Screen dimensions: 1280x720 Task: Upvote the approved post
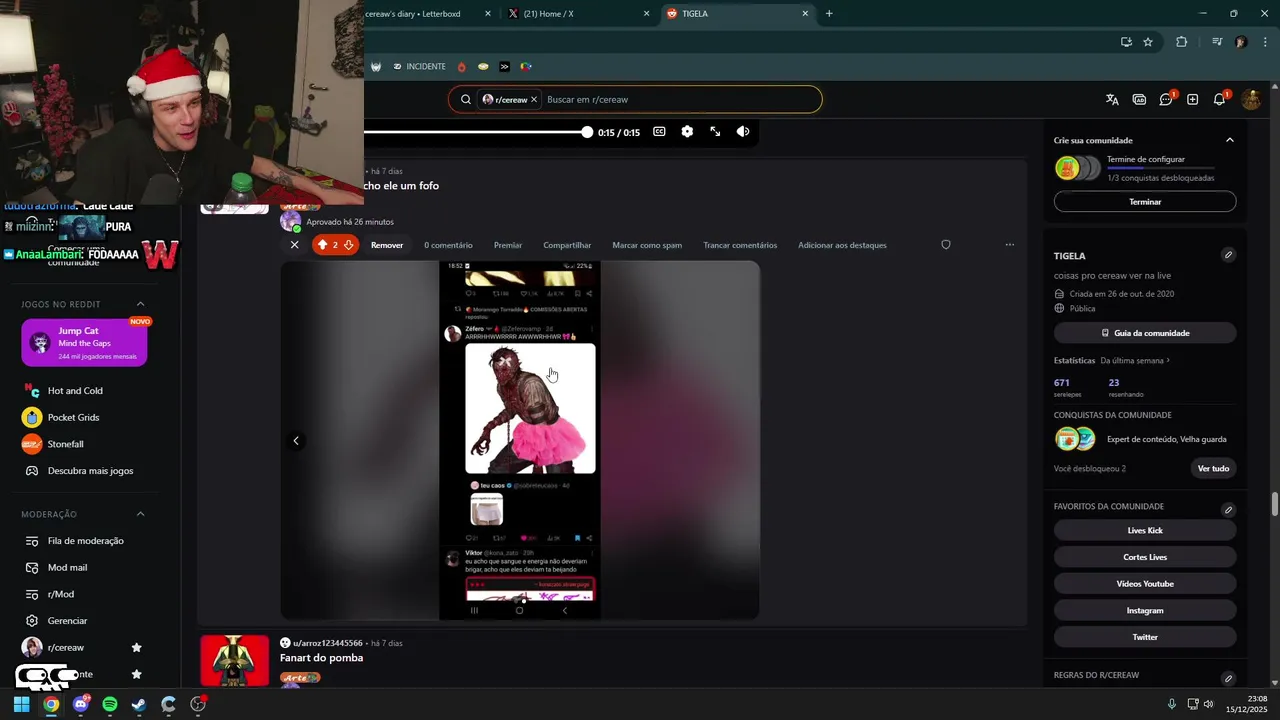tap(322, 245)
